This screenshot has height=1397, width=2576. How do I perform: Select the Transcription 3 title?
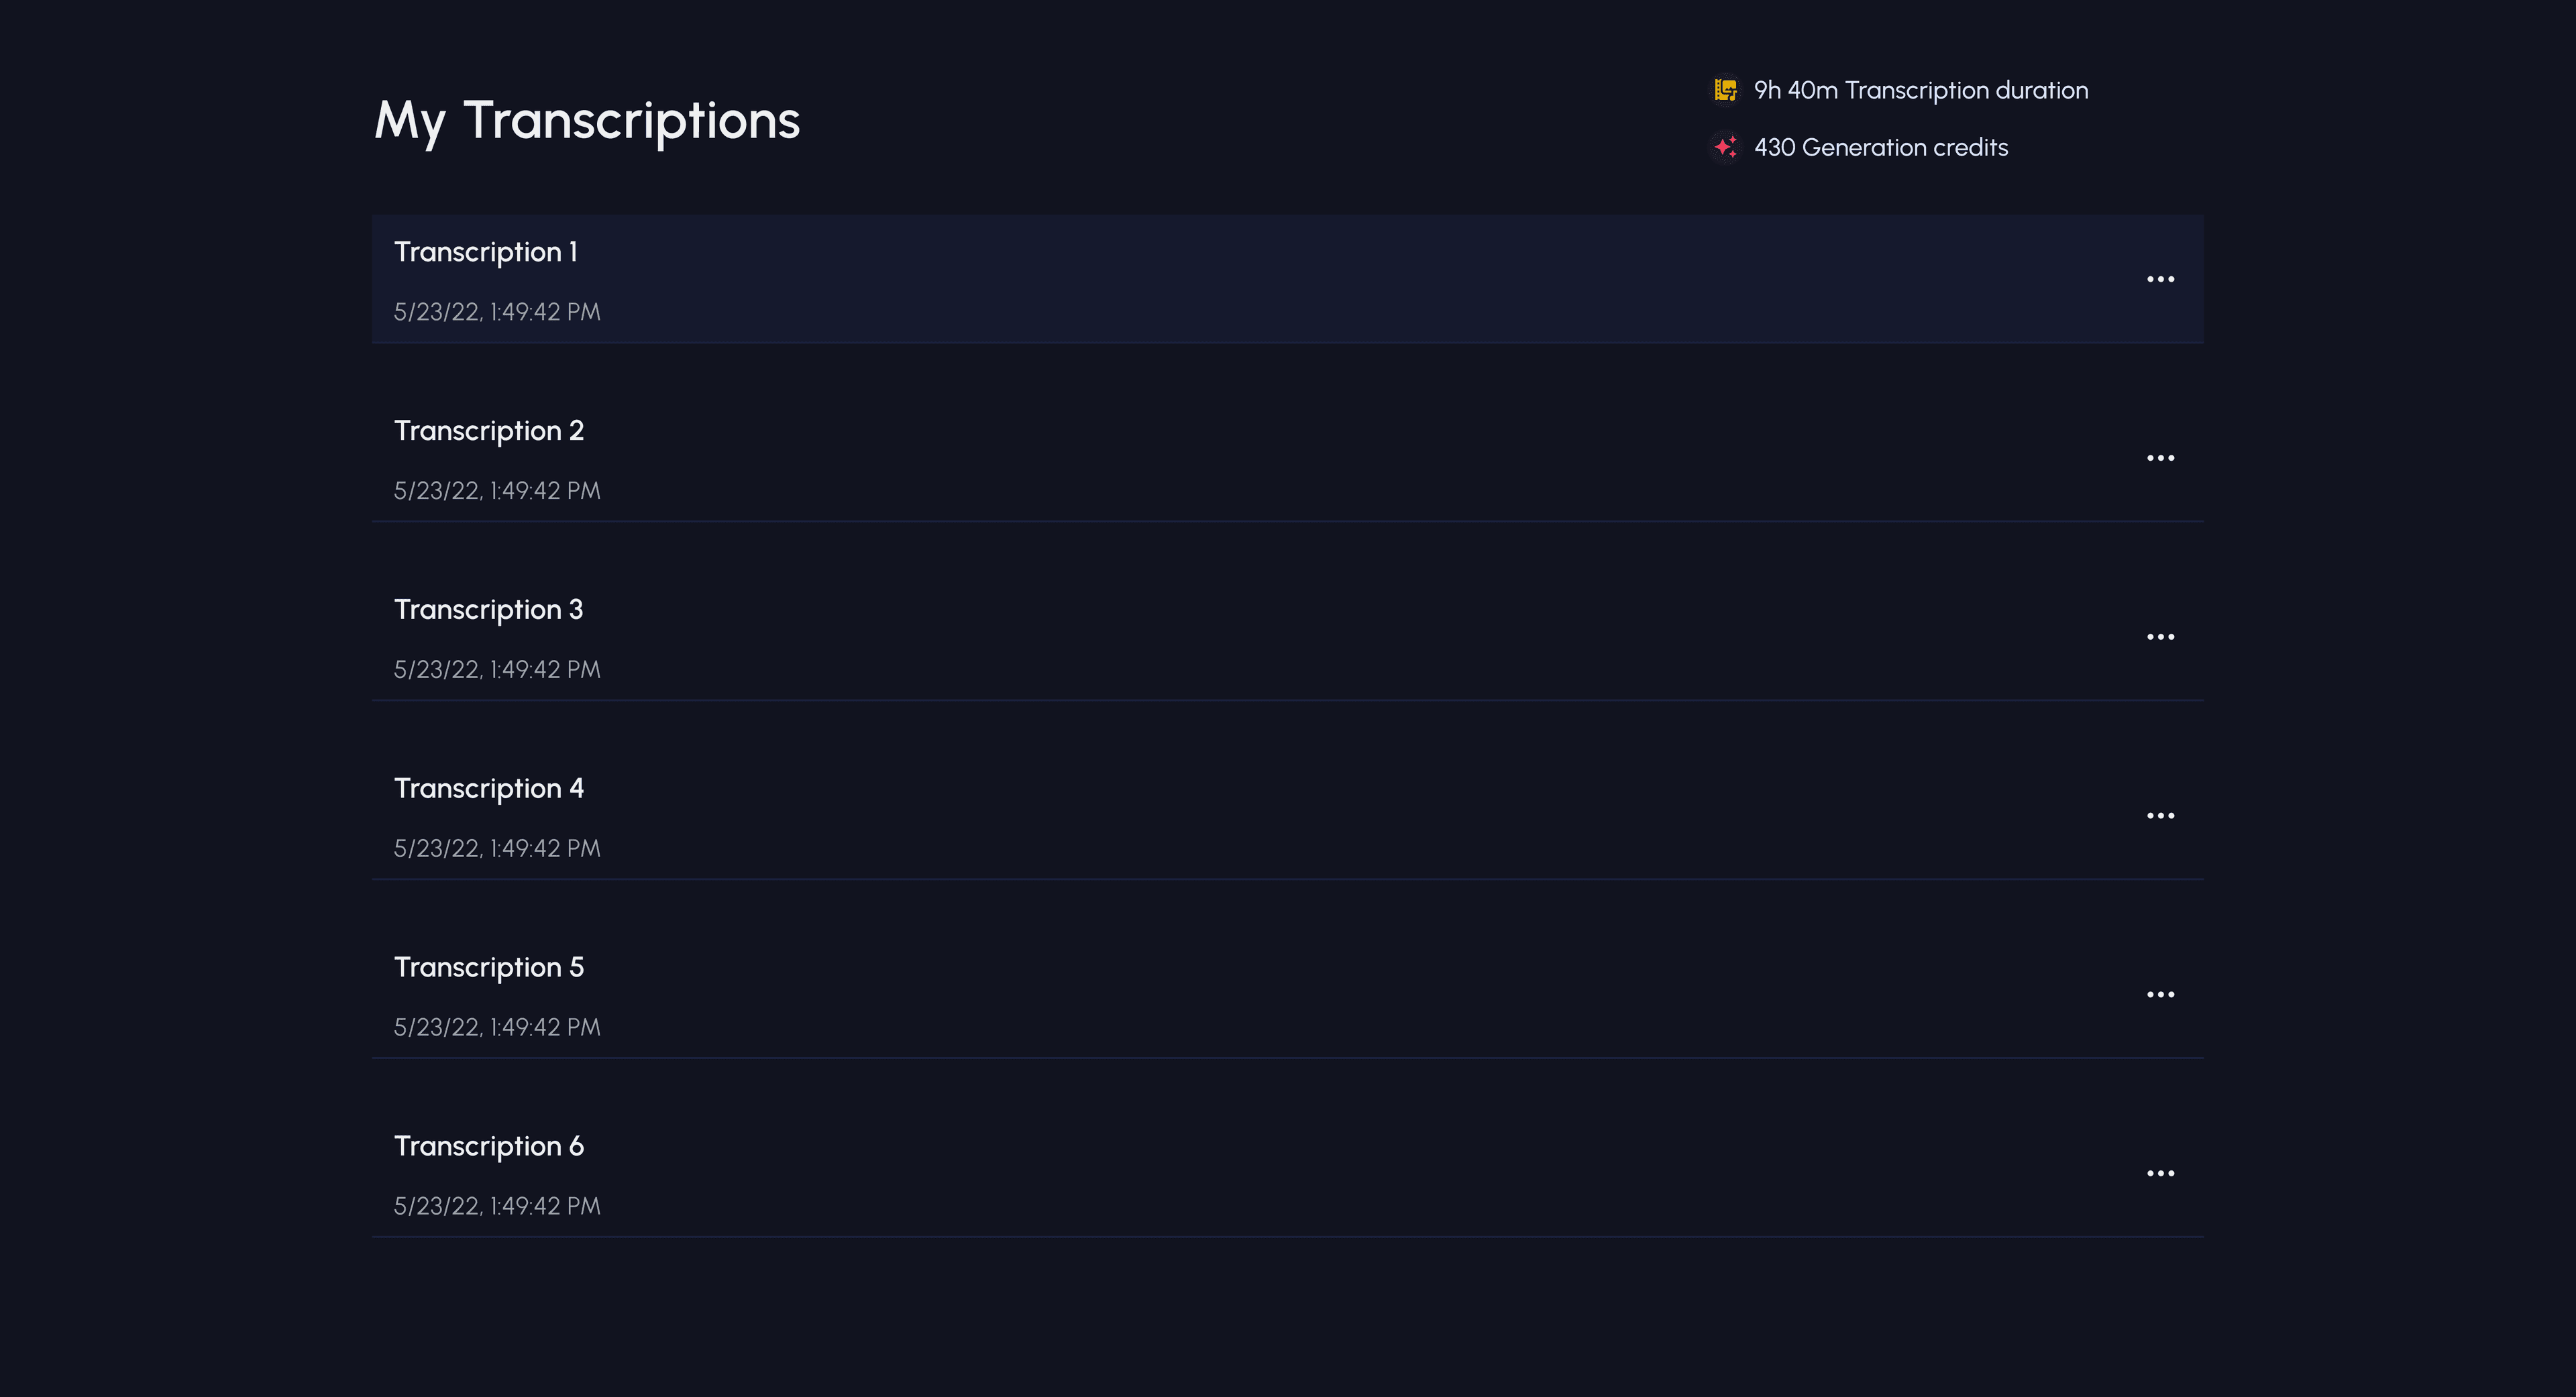tap(488, 610)
